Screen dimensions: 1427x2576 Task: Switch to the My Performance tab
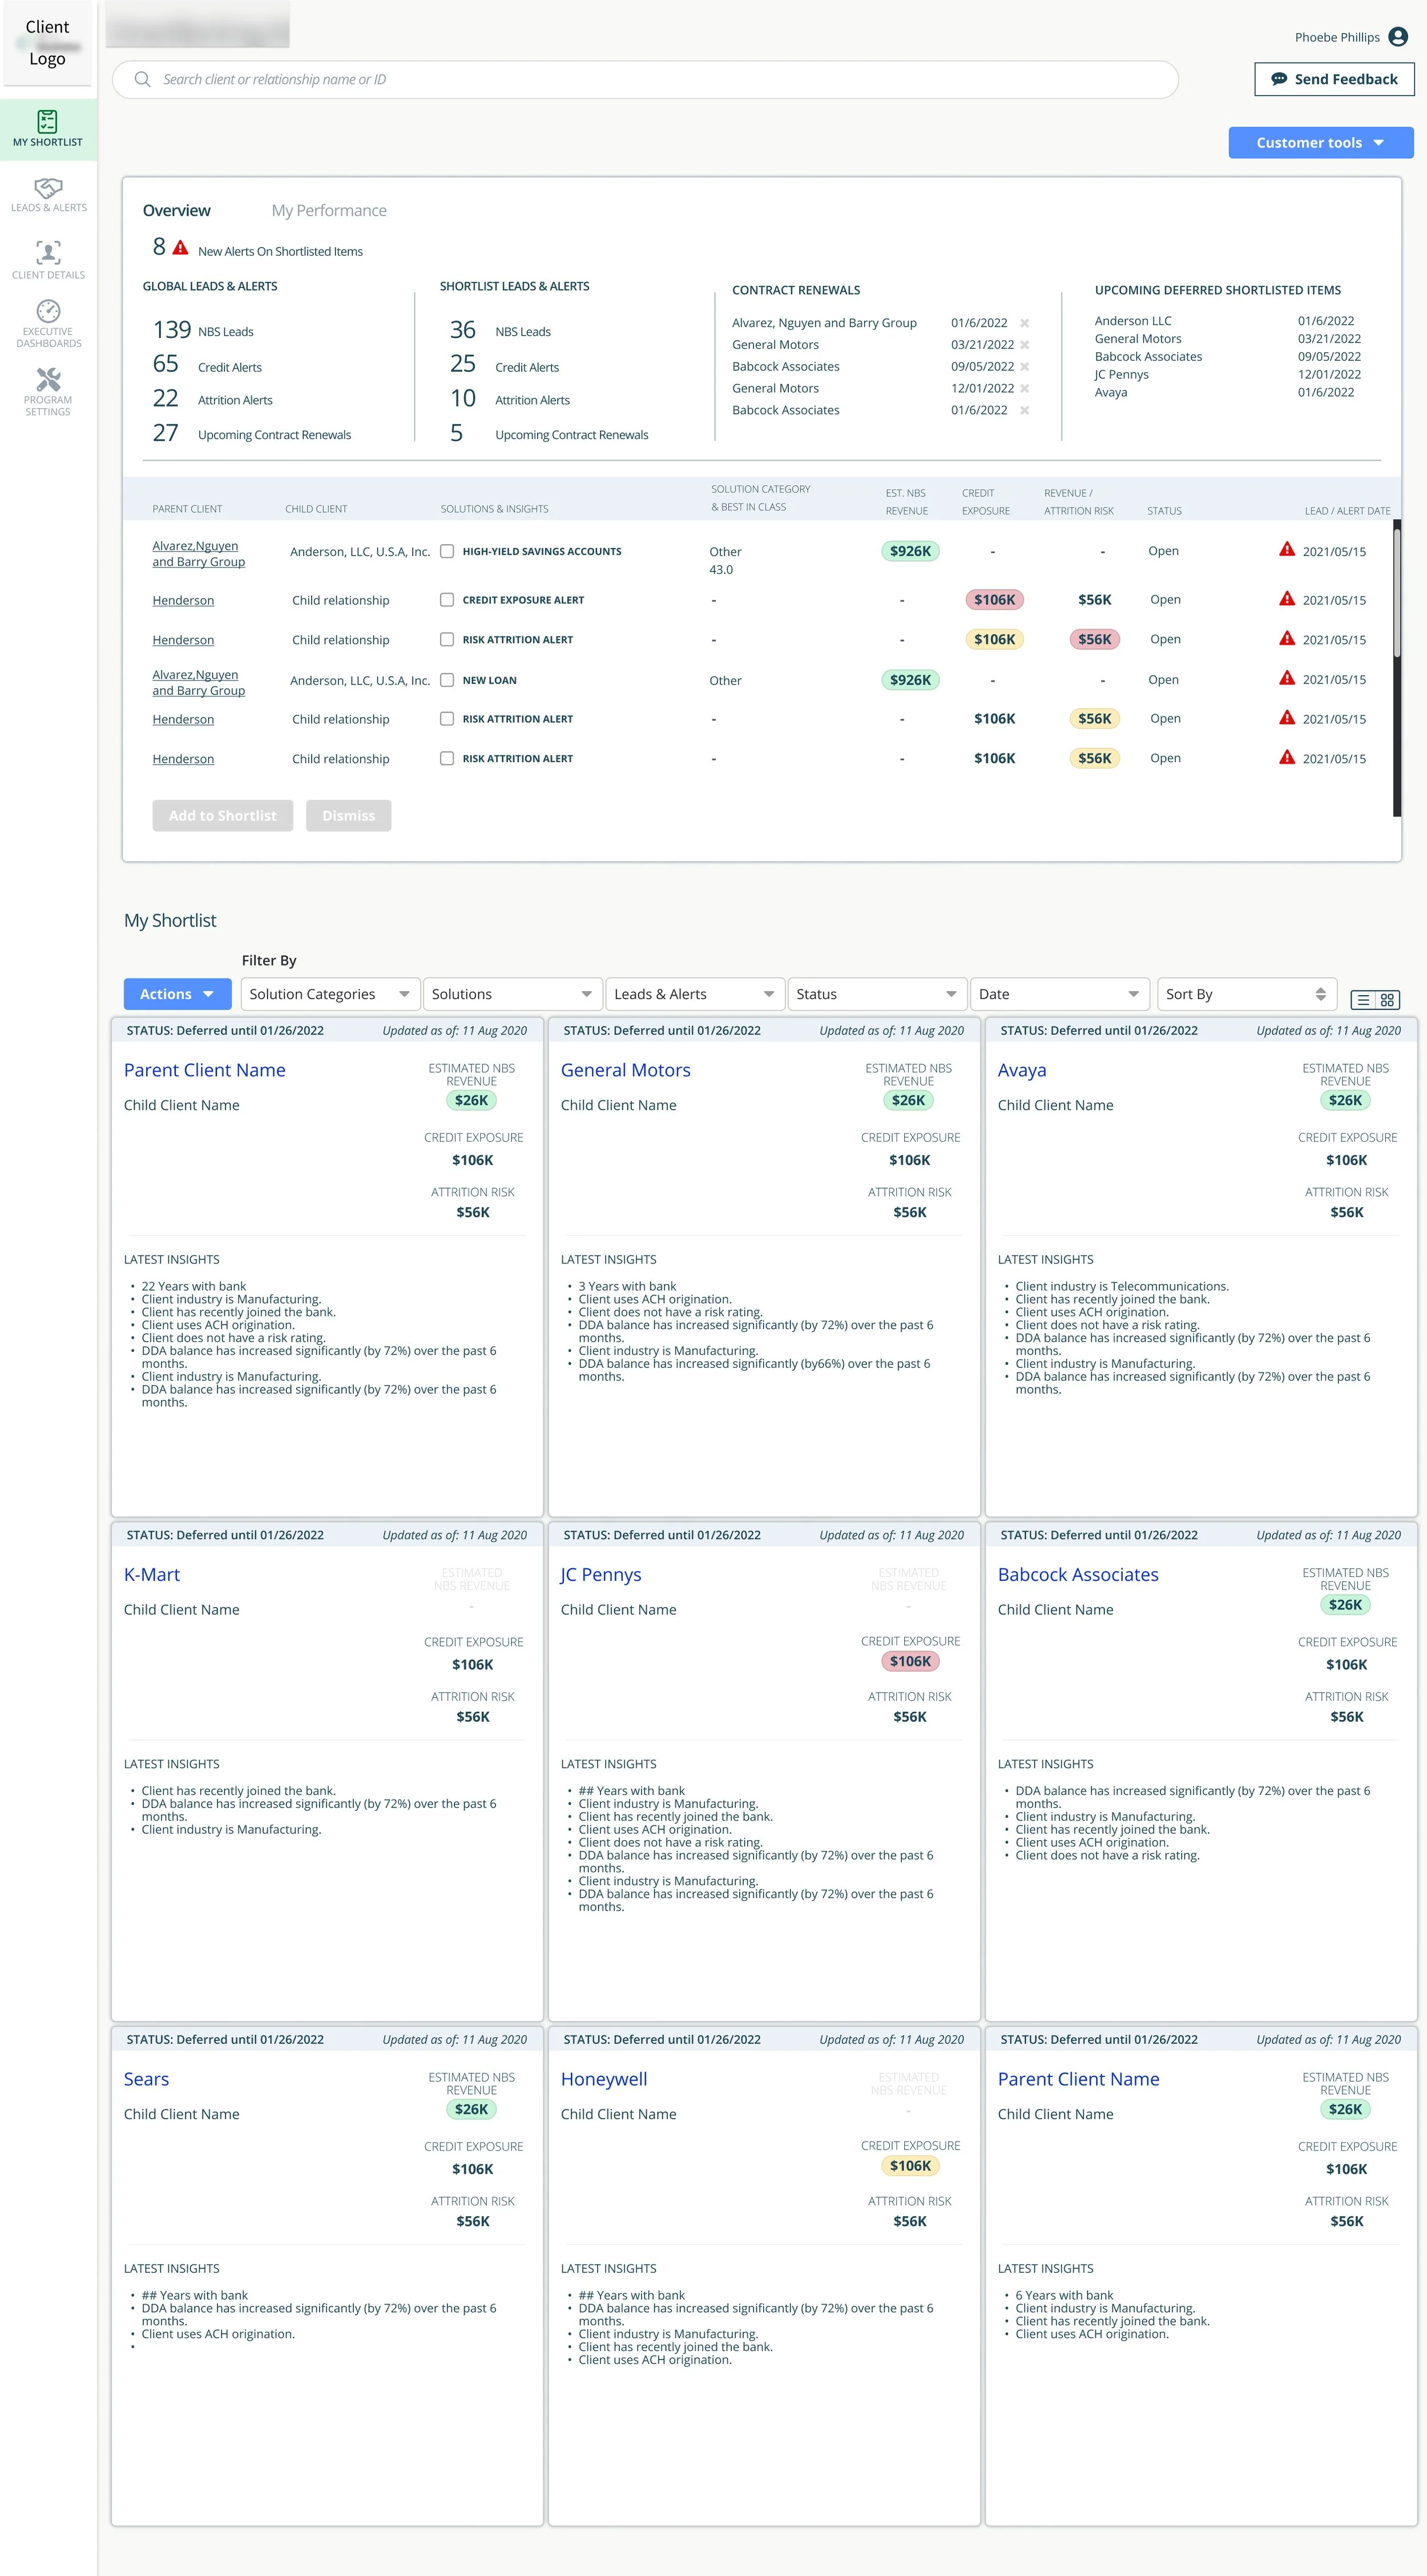pyautogui.click(x=329, y=210)
